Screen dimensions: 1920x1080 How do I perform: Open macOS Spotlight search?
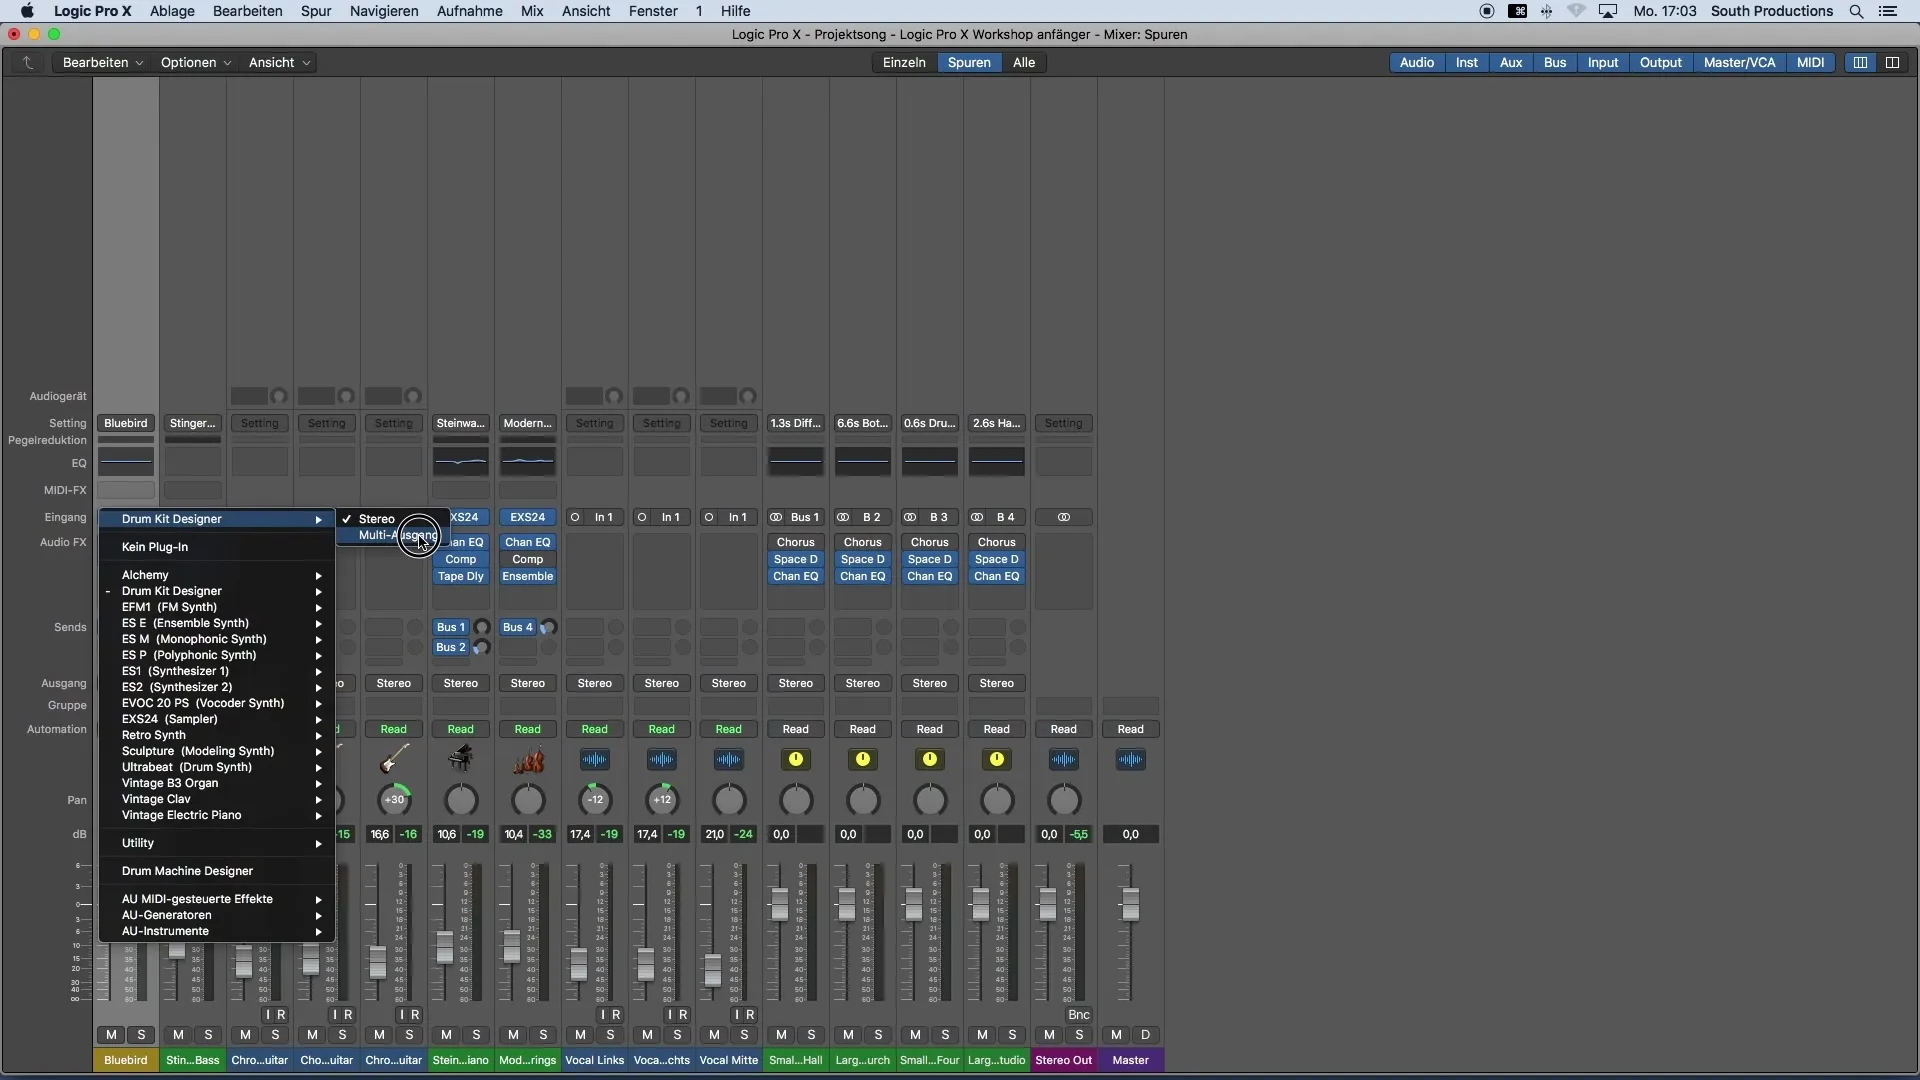click(1856, 12)
